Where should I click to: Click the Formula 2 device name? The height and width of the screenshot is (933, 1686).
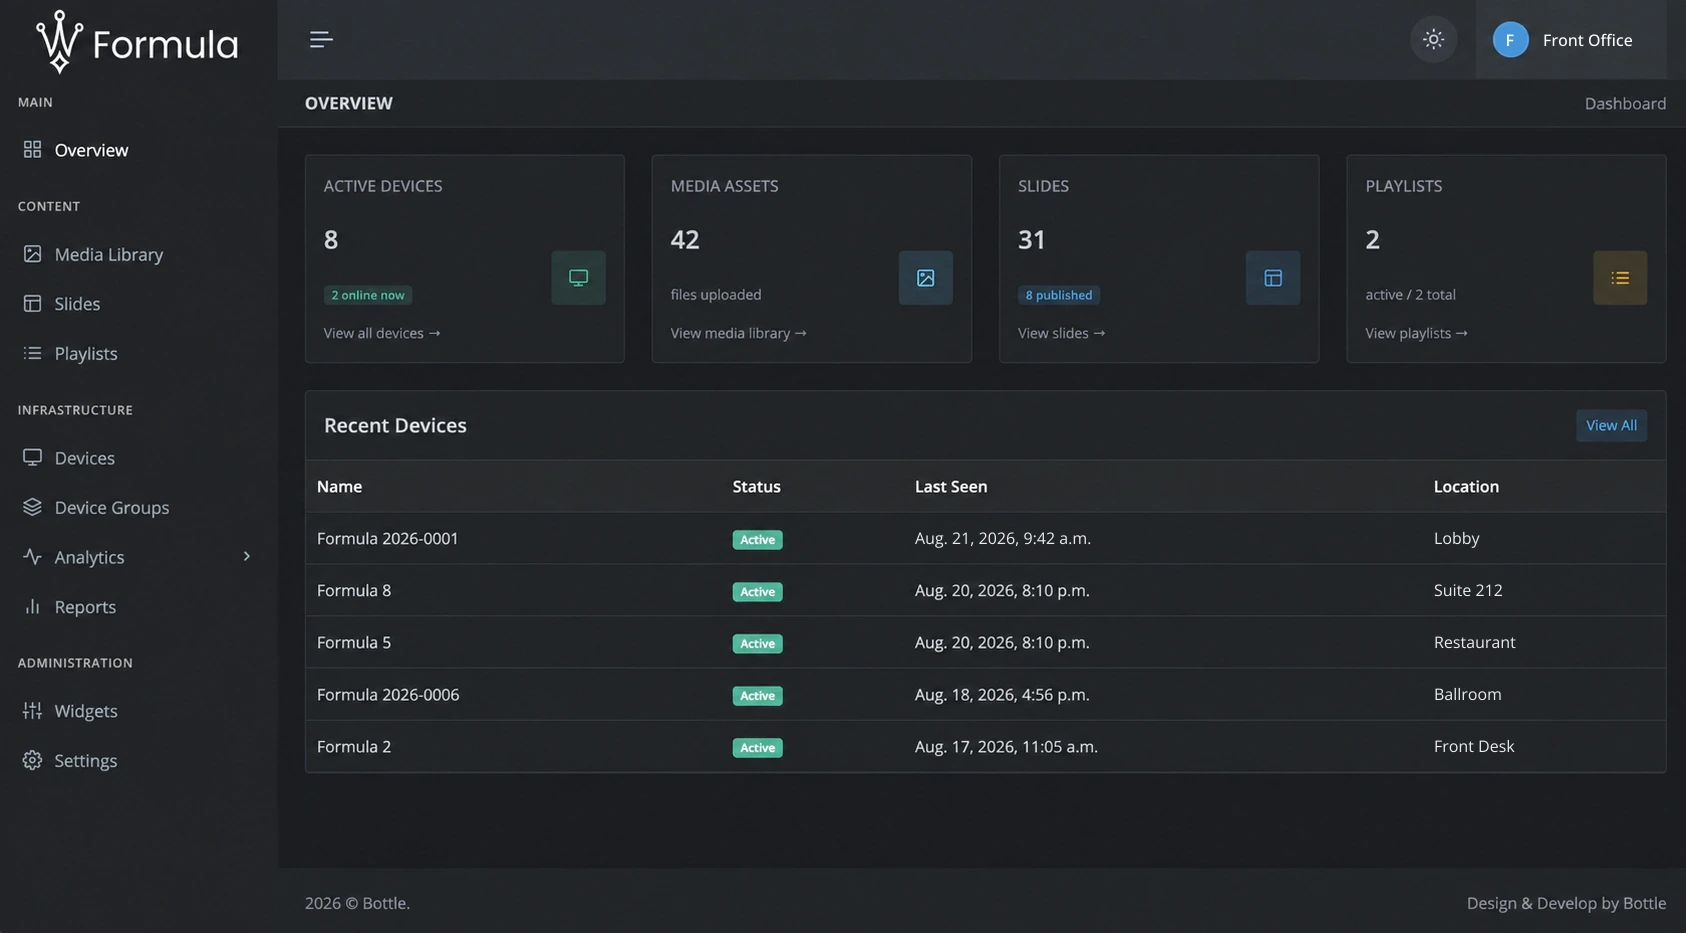354,746
